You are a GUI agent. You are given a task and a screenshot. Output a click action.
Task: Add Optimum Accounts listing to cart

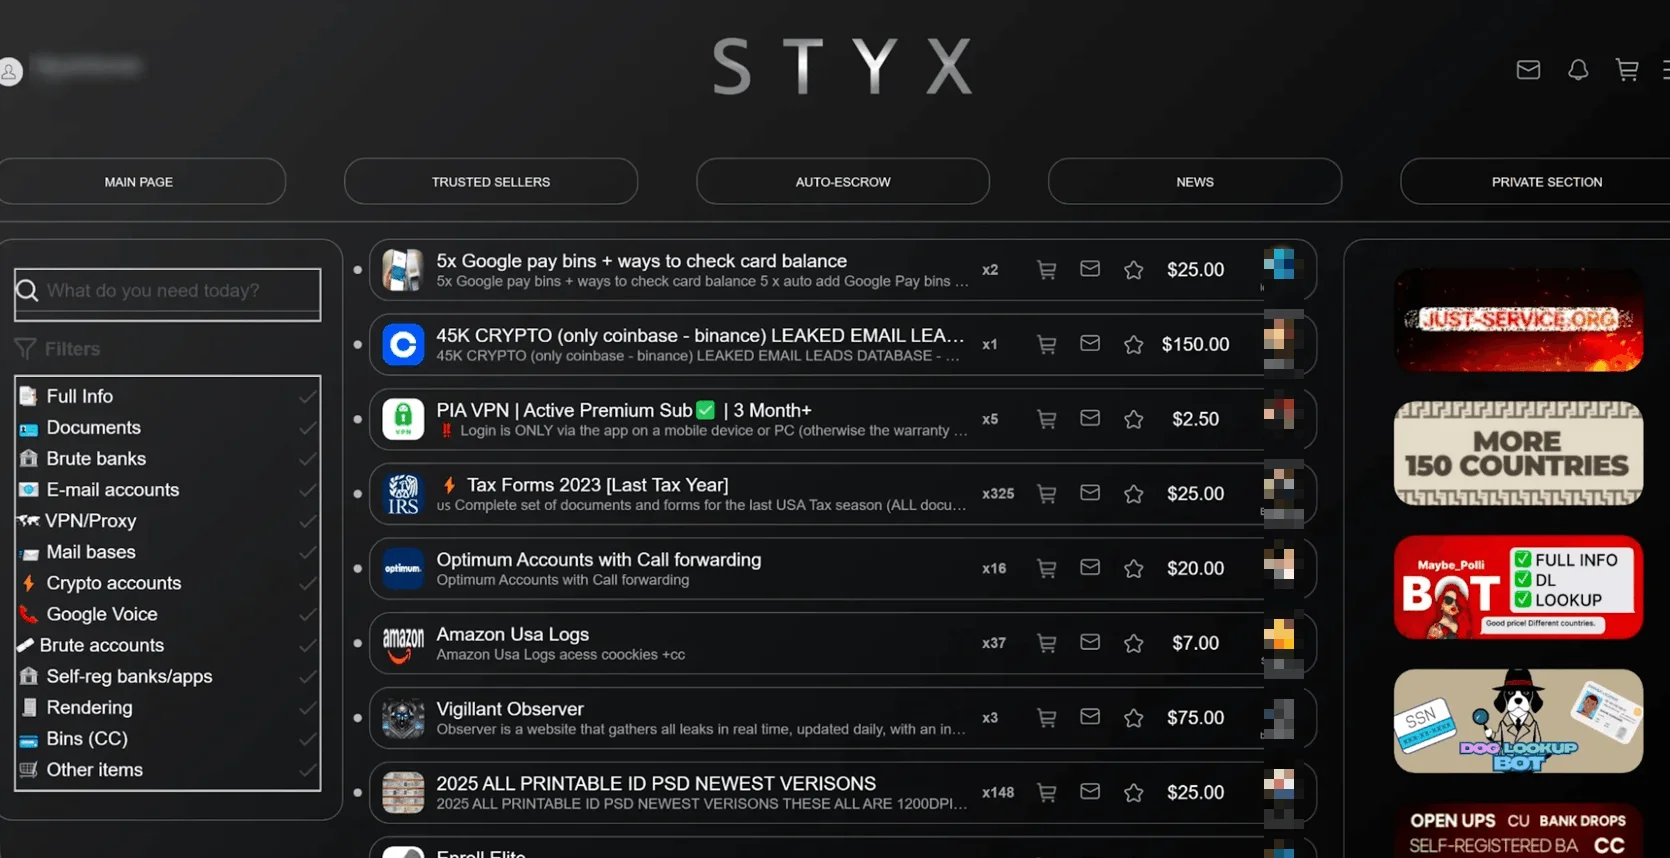click(1047, 569)
